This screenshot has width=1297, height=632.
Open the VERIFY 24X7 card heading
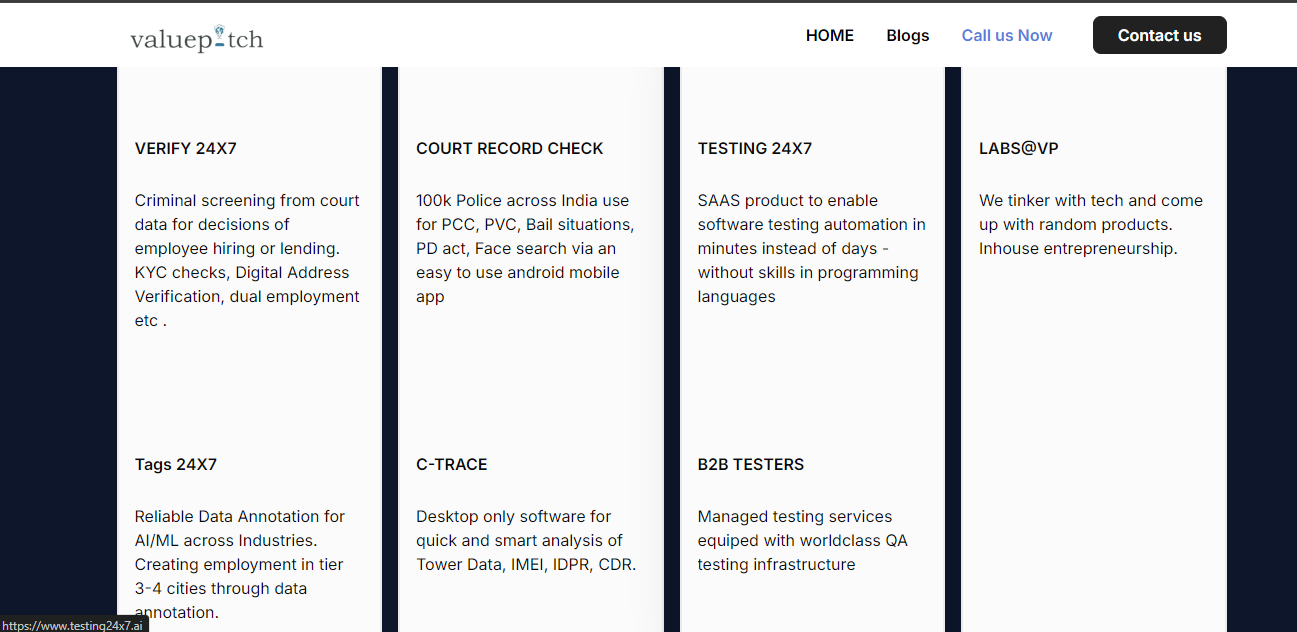pos(186,148)
